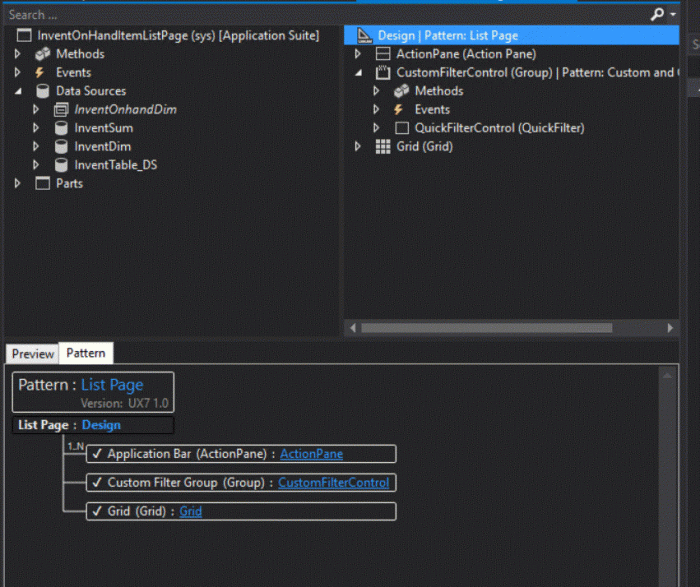The image size is (700, 587).
Task: Select the Pattern tab
Action: [86, 353]
